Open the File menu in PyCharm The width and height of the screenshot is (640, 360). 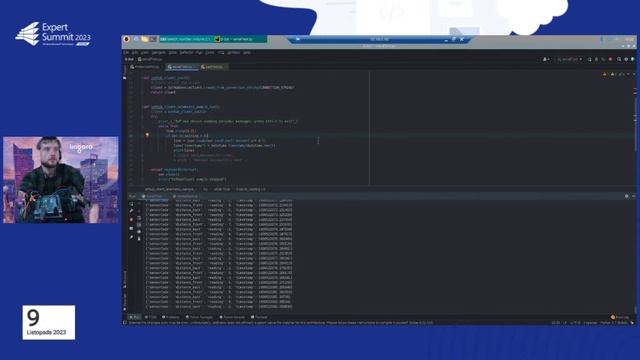(x=126, y=53)
